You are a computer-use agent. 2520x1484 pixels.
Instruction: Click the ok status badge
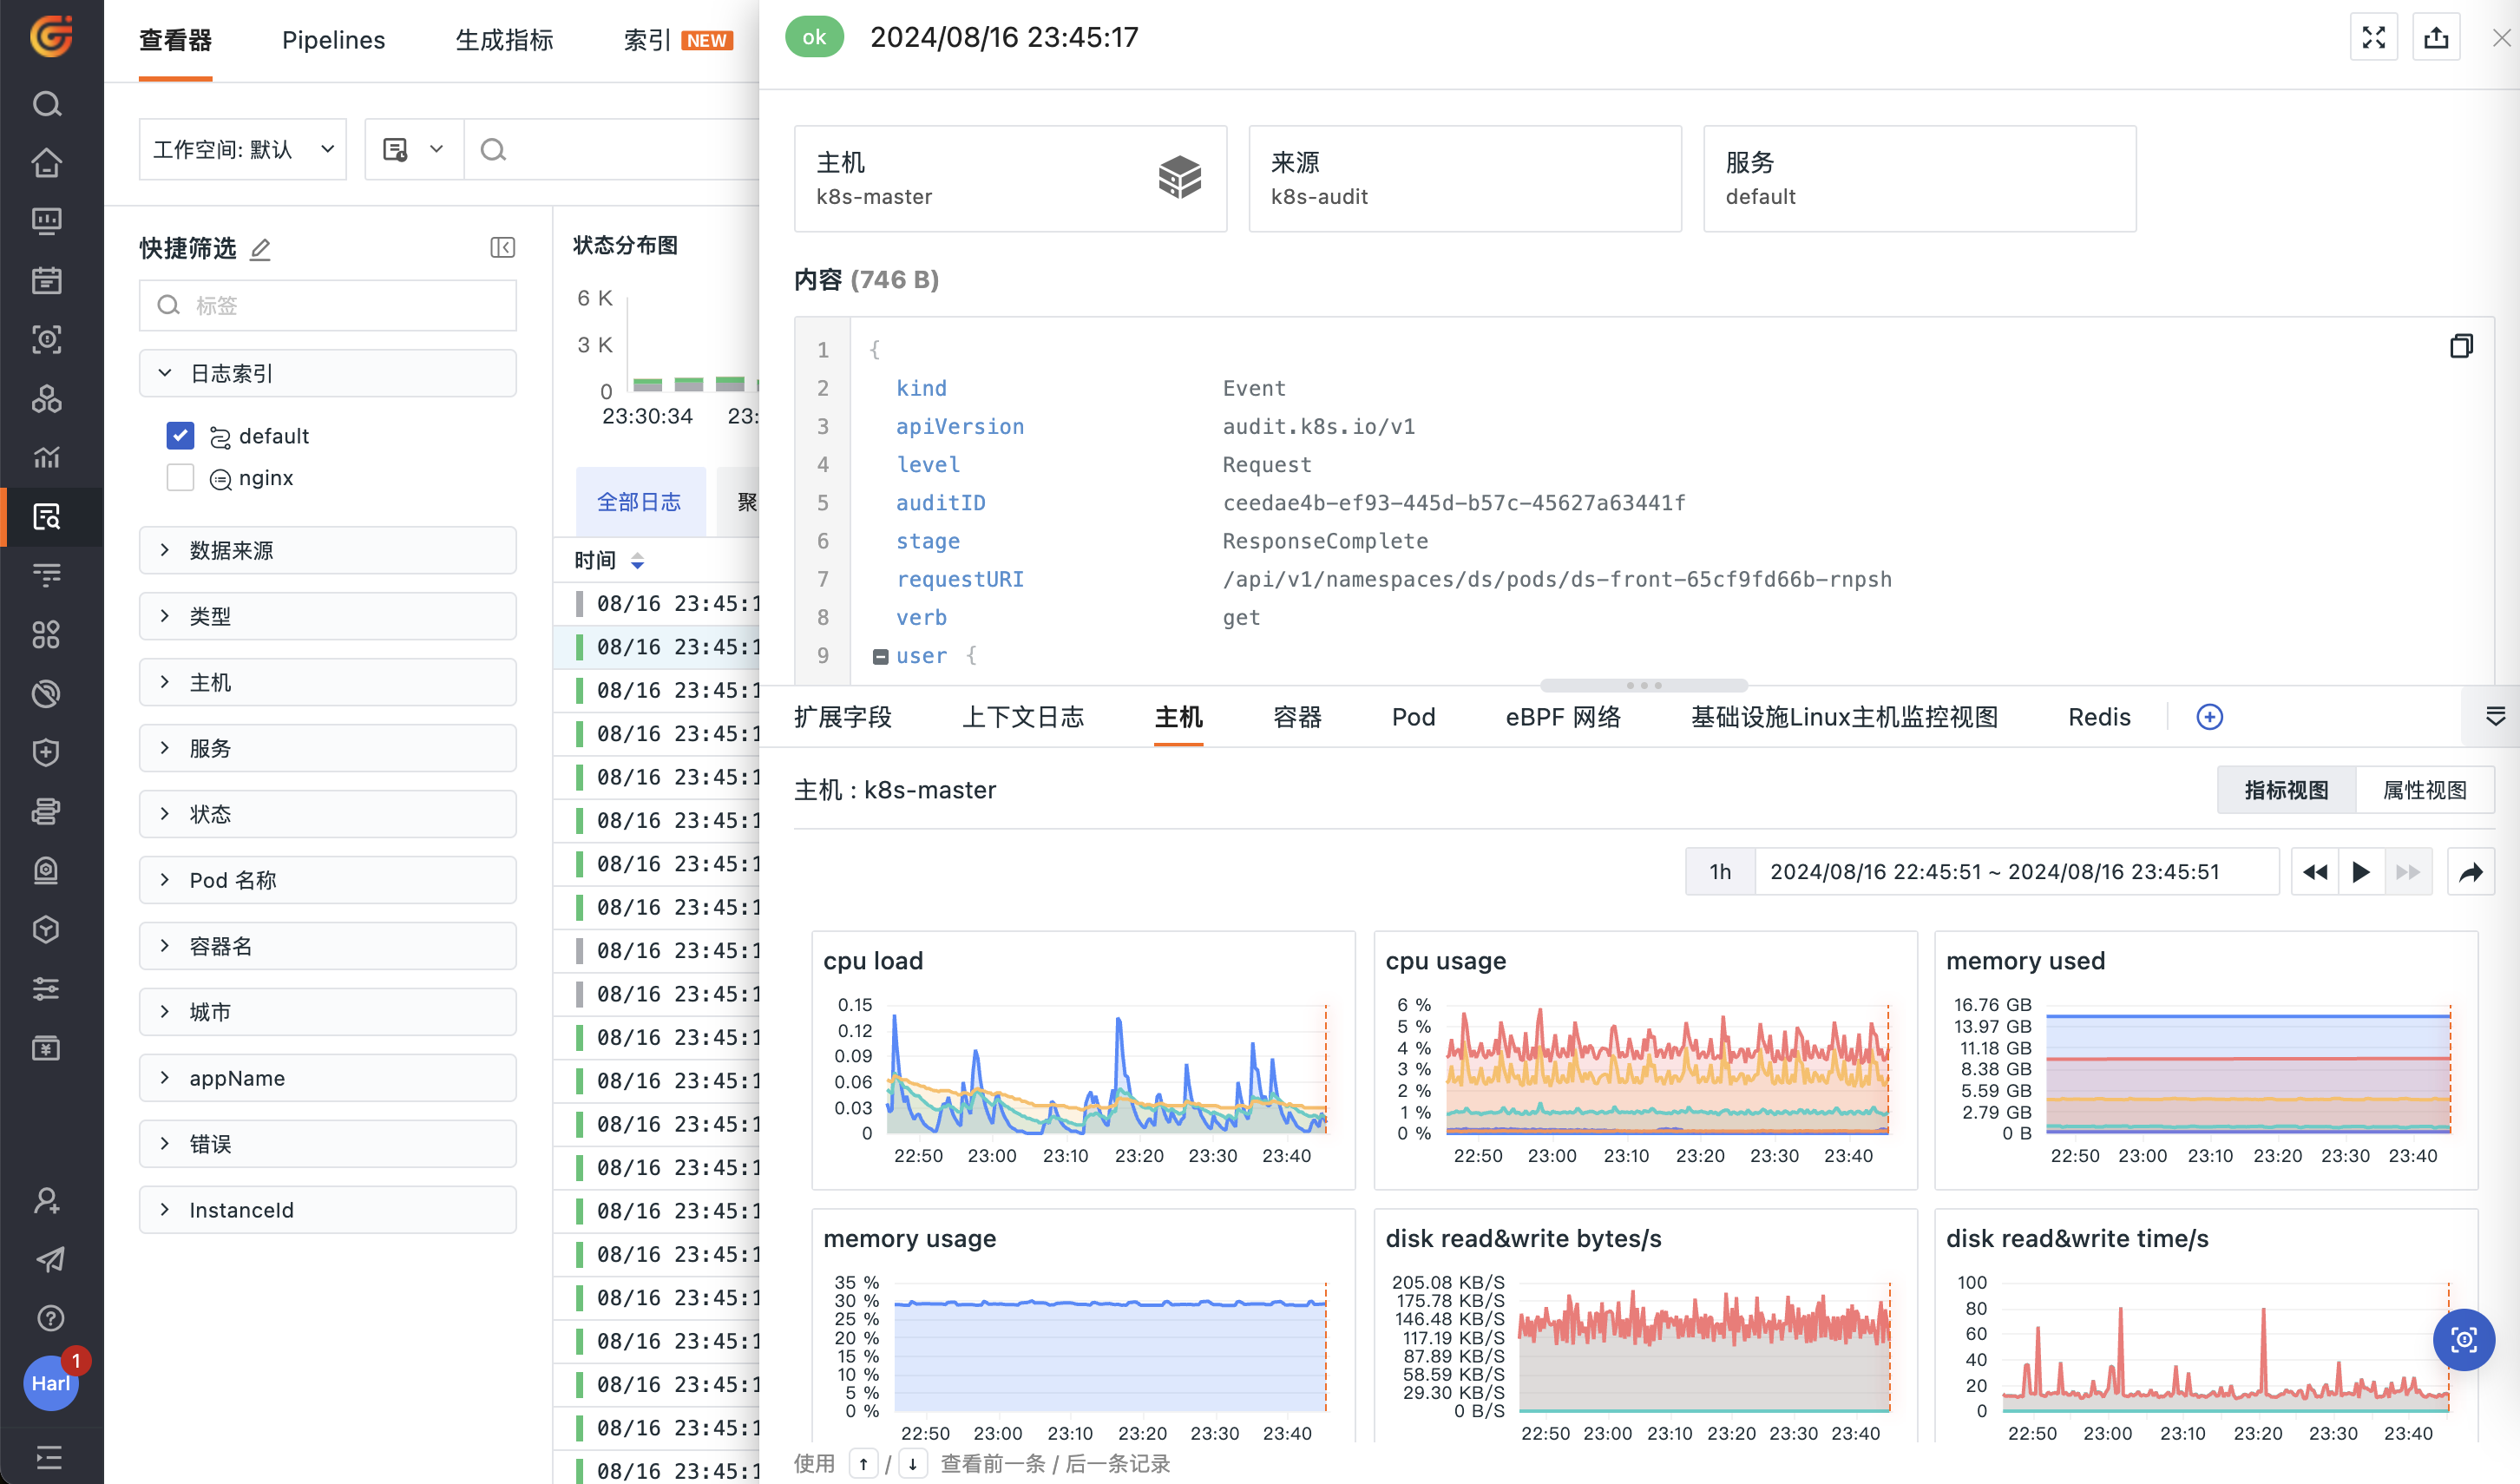click(814, 38)
